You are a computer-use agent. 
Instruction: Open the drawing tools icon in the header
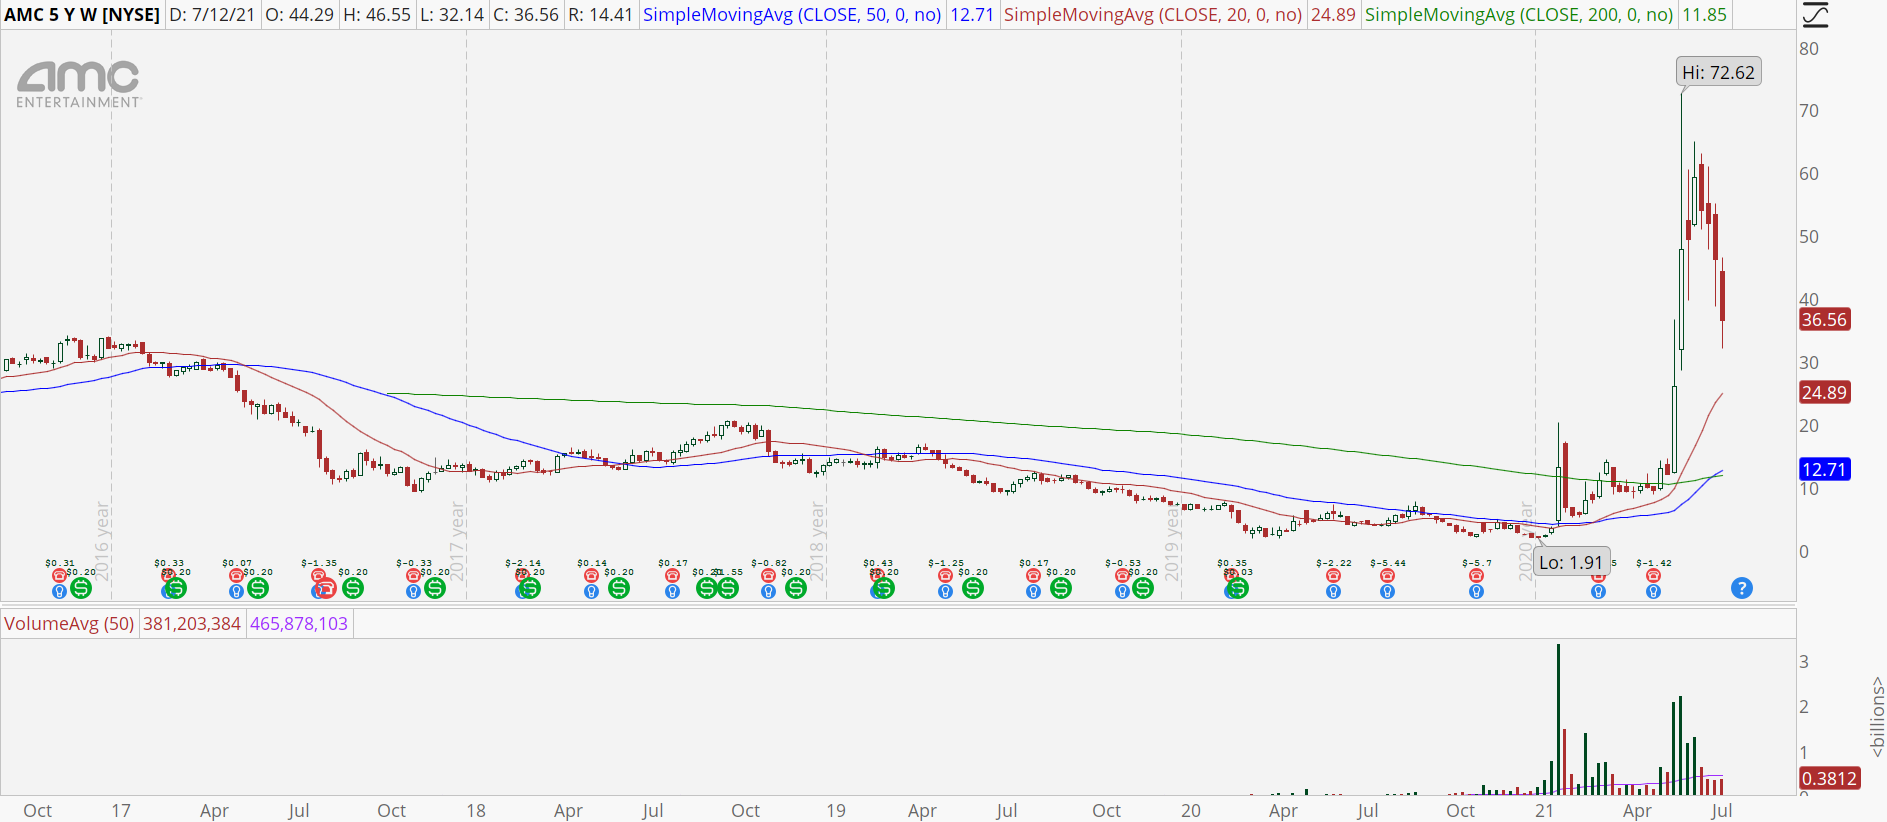click(1815, 14)
